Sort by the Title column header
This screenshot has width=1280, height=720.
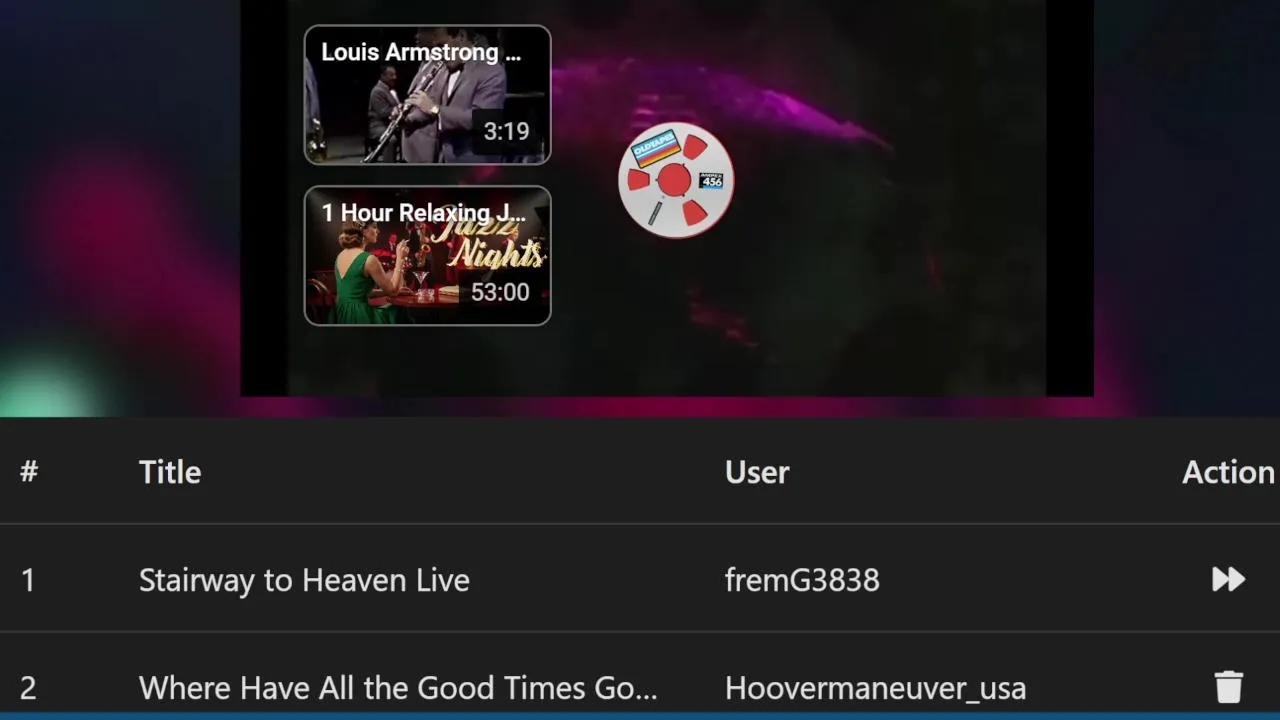[170, 472]
